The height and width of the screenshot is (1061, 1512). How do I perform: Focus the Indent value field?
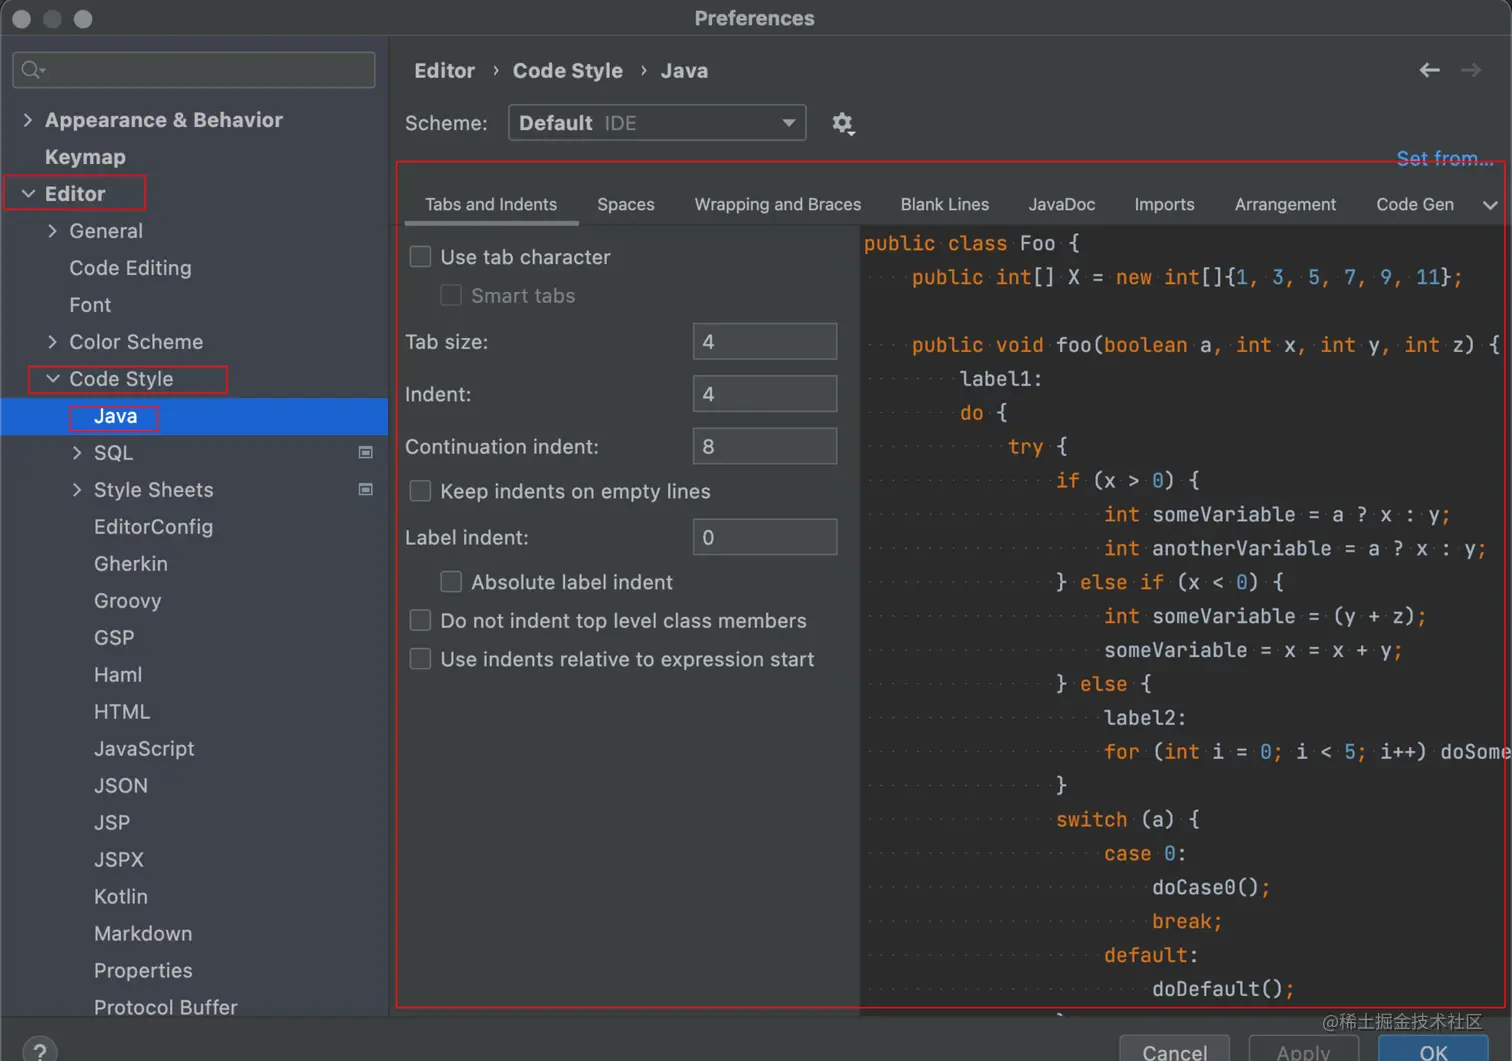pyautogui.click(x=765, y=394)
